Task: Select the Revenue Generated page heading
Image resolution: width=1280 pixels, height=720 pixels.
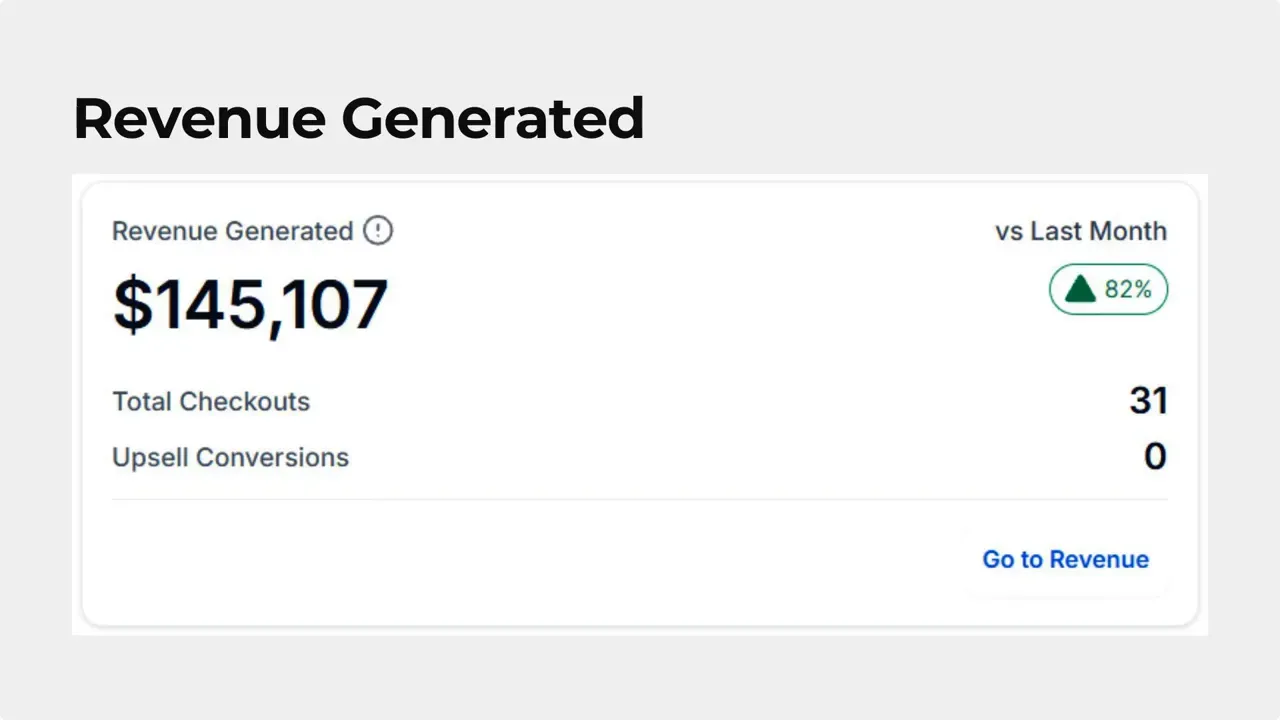Action: (358, 118)
